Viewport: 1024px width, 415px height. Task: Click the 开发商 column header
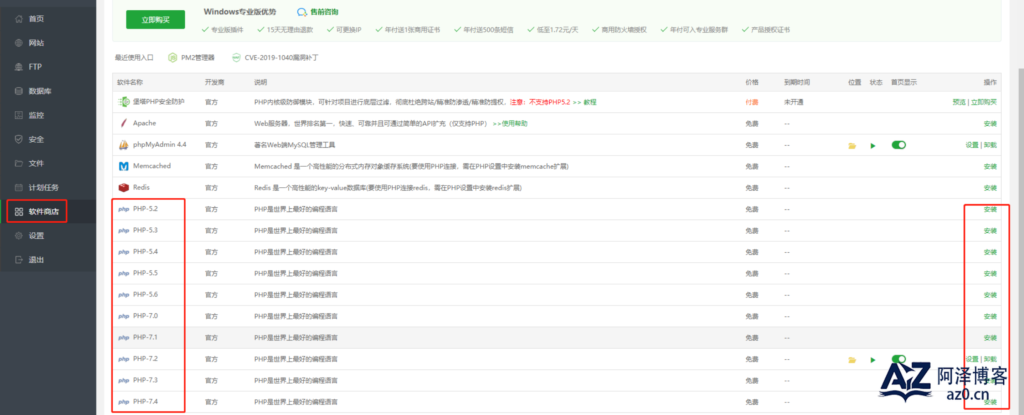click(x=214, y=82)
